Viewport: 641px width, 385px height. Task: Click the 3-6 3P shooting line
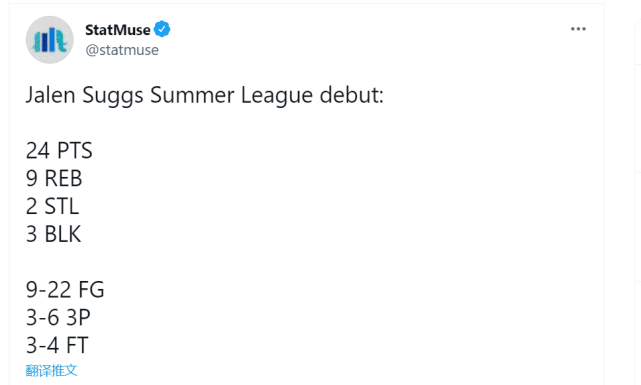click(58, 317)
